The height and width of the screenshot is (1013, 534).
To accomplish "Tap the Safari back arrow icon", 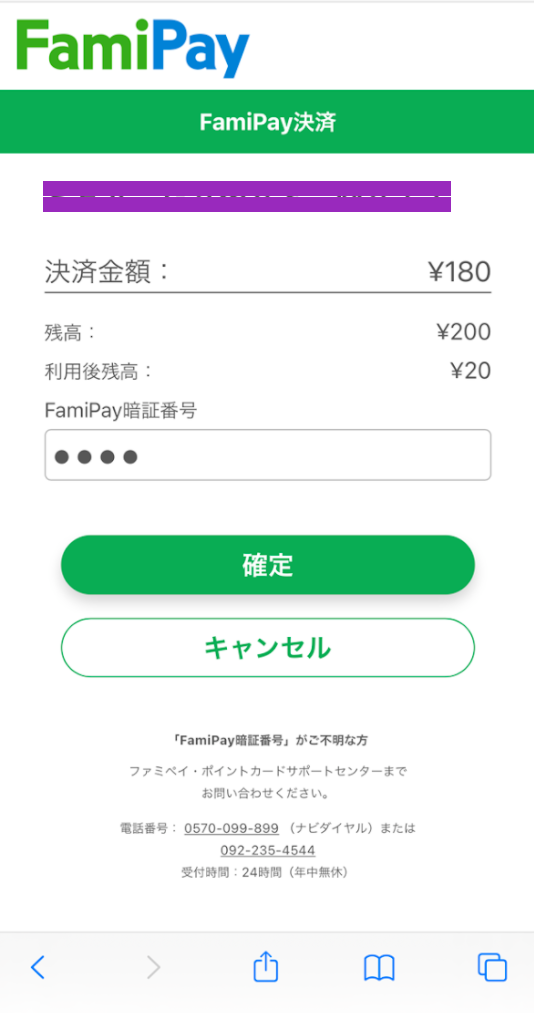I will 38,968.
